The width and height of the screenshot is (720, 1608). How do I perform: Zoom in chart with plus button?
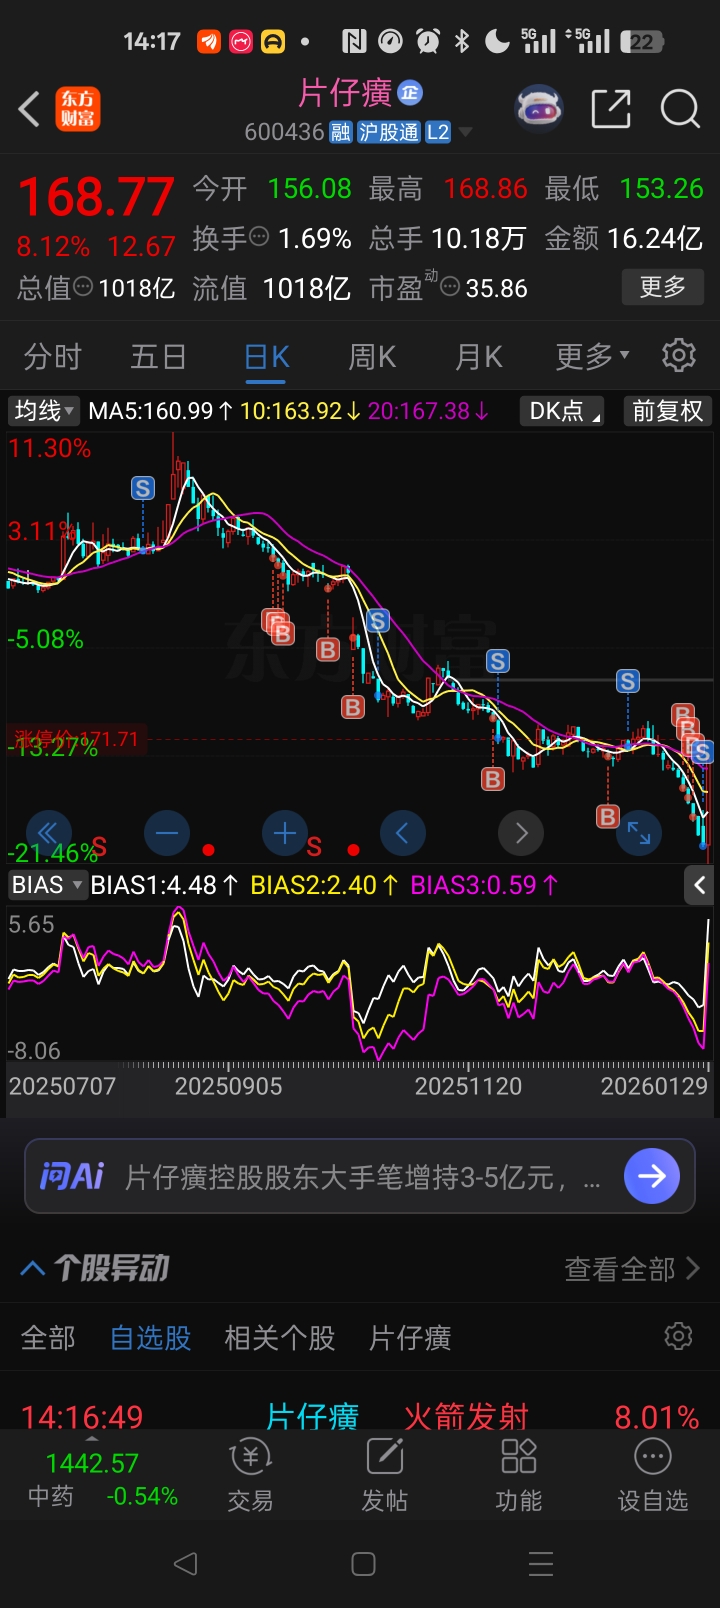[x=285, y=833]
